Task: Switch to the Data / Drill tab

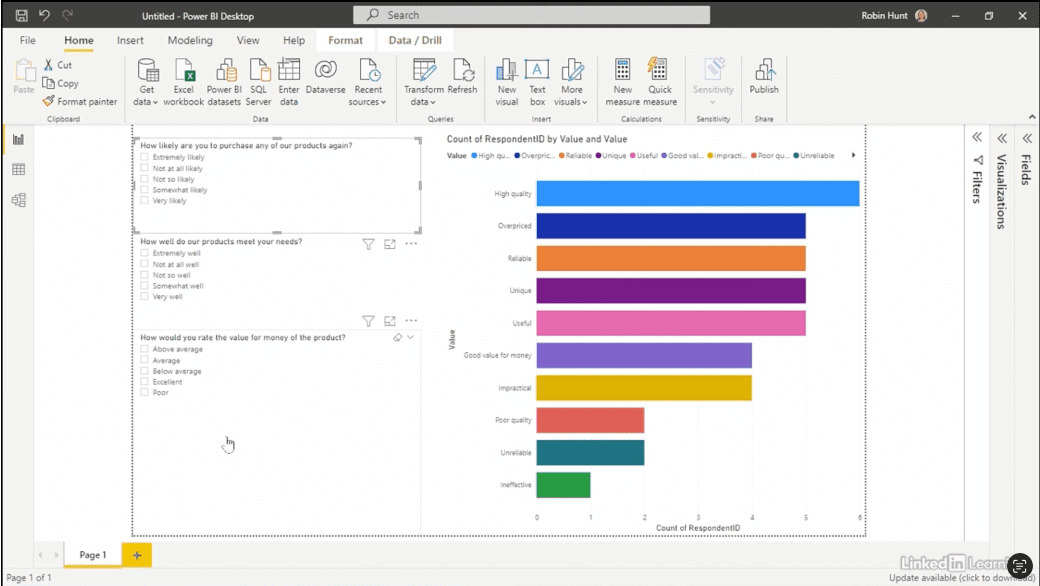Action: [x=415, y=40]
